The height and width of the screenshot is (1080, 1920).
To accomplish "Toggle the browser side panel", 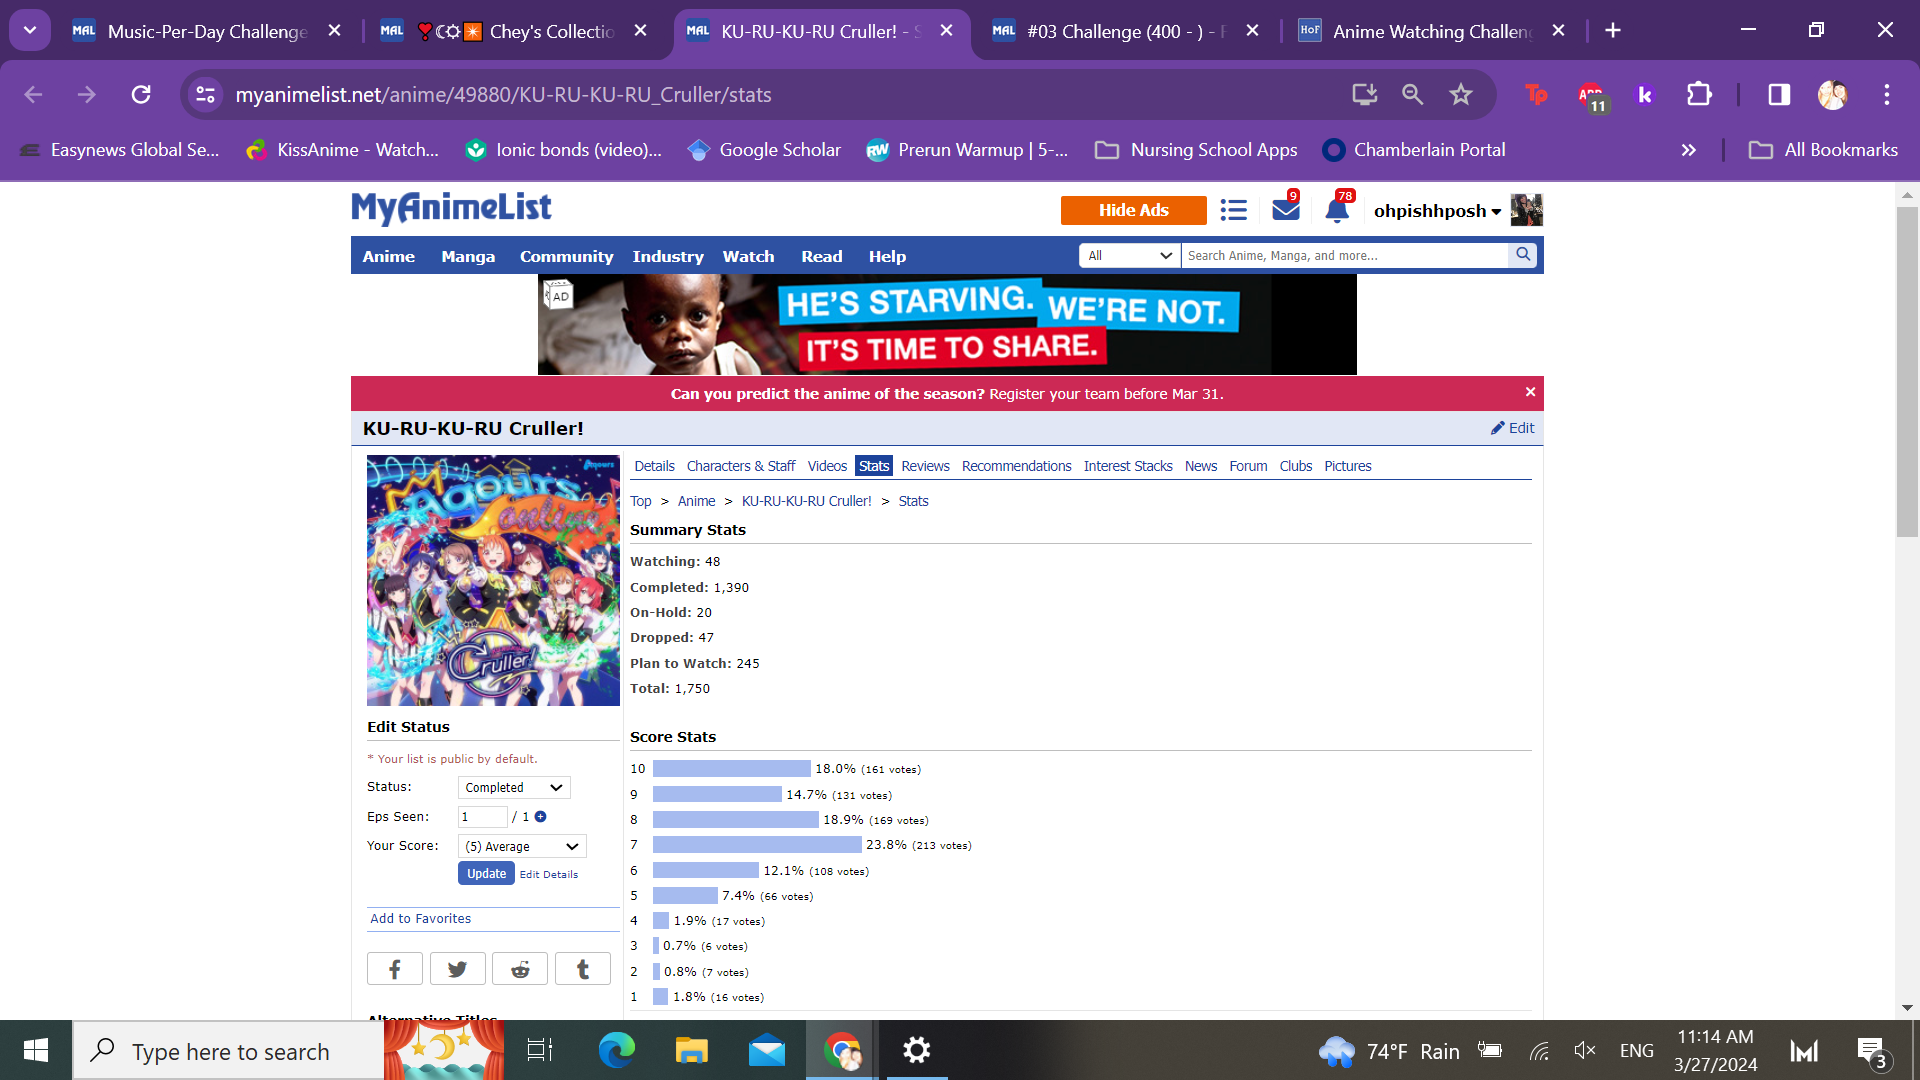I will tap(1779, 94).
